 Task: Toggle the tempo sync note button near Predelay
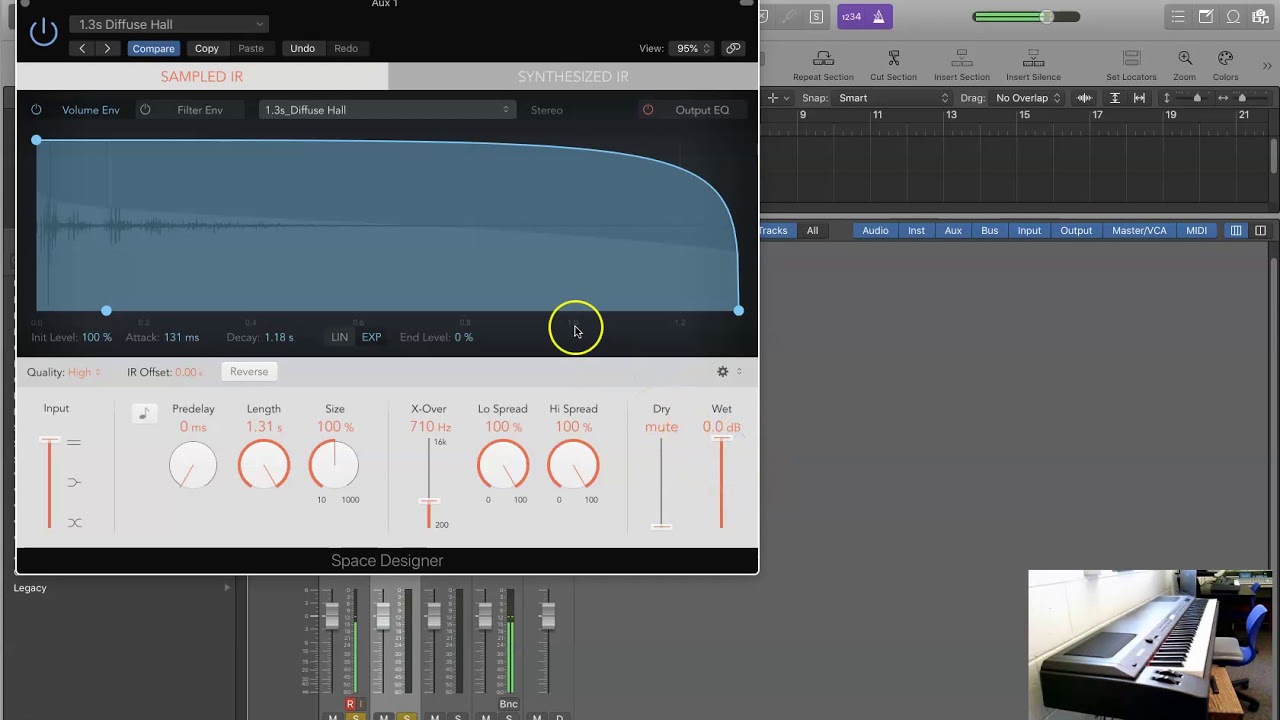(x=144, y=414)
